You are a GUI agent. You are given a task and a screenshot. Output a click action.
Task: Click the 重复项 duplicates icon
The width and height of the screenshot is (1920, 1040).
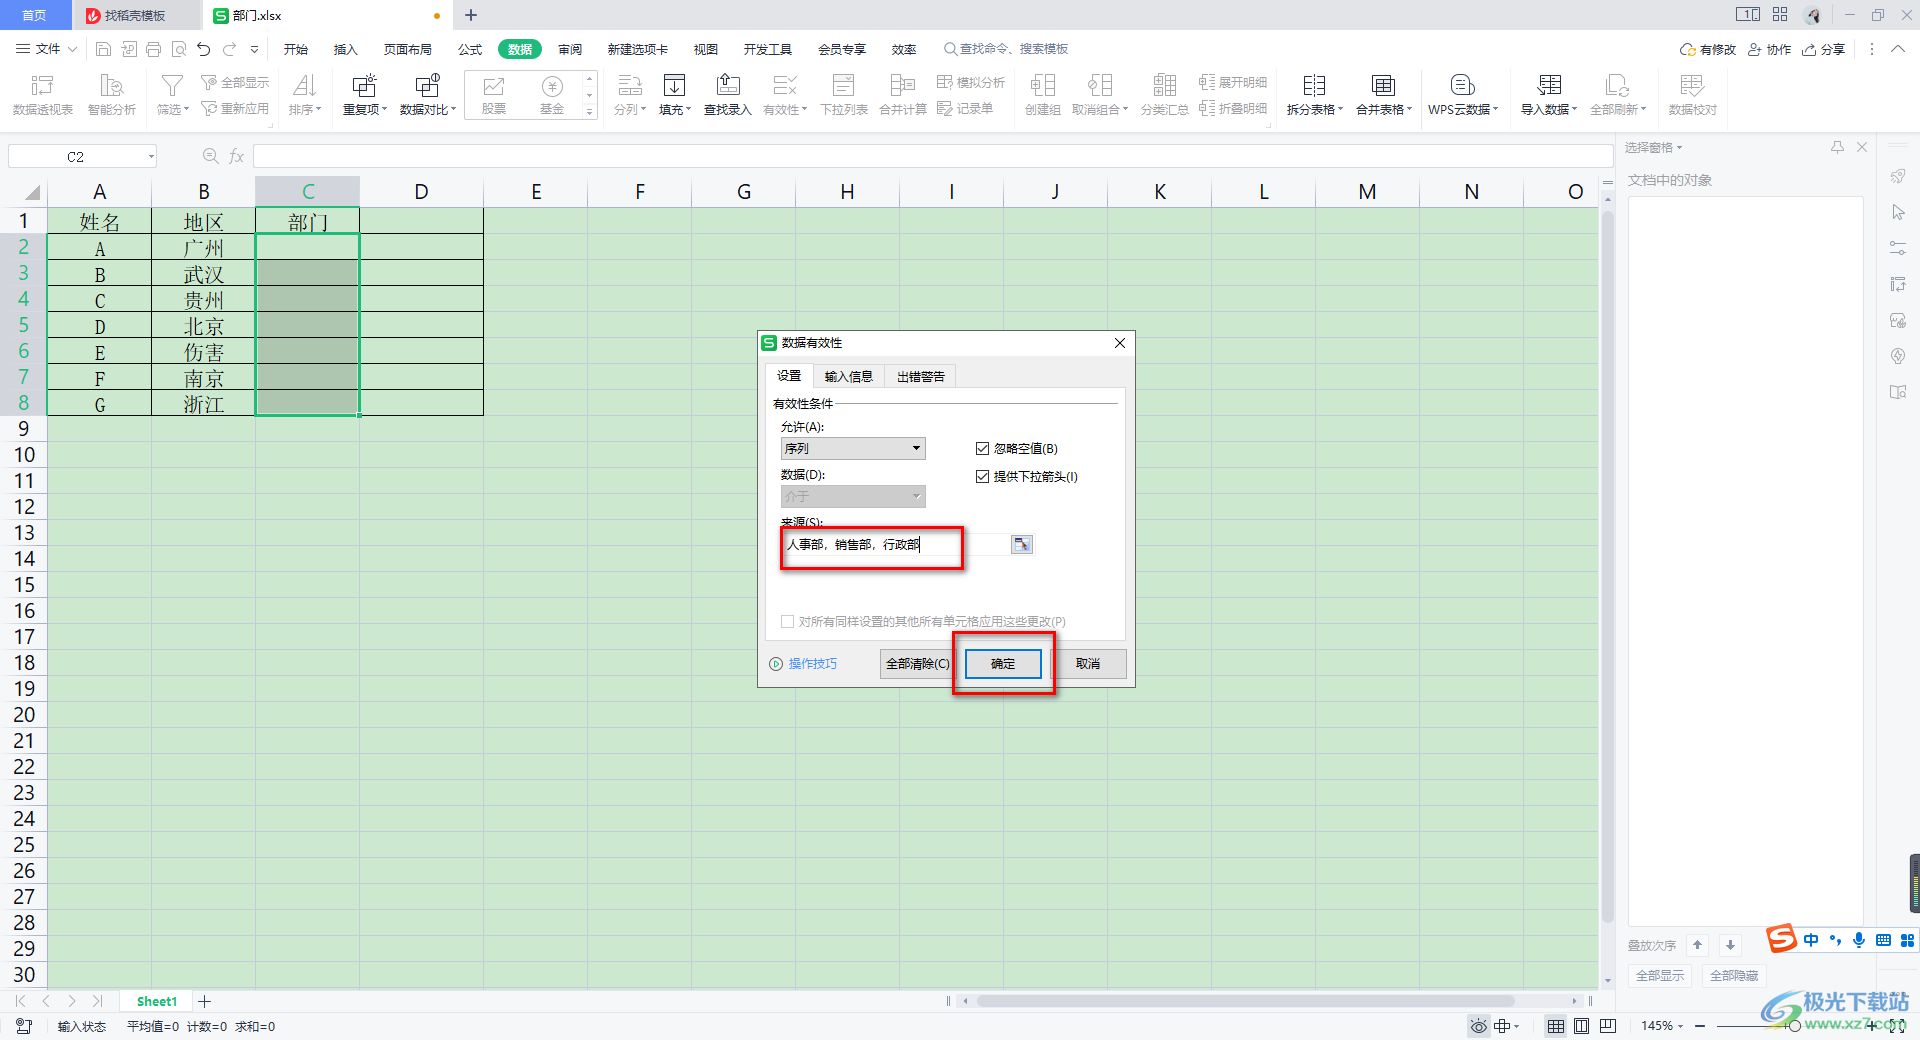pos(364,86)
